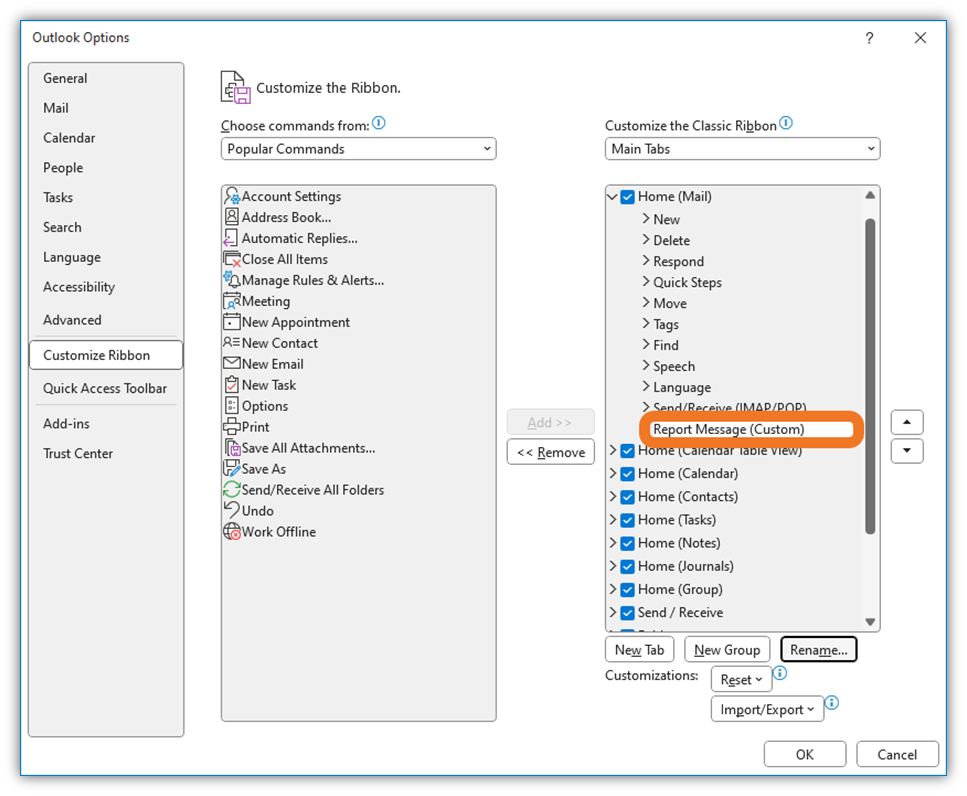Collapse the Home (Mail) tree node
Image resolution: width=967 pixels, height=796 pixels.
coord(612,197)
